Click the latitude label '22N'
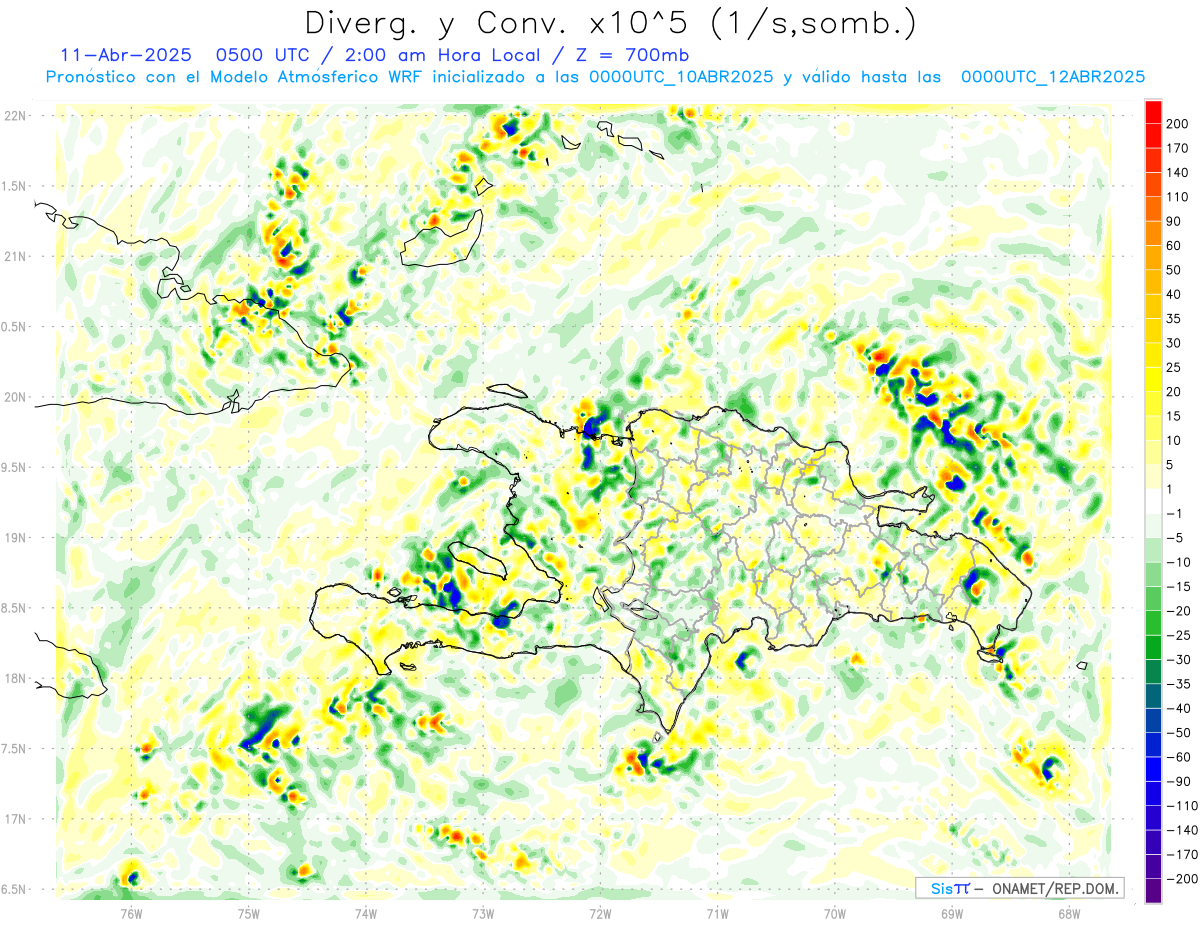This screenshot has height=927, width=1200. point(16,116)
